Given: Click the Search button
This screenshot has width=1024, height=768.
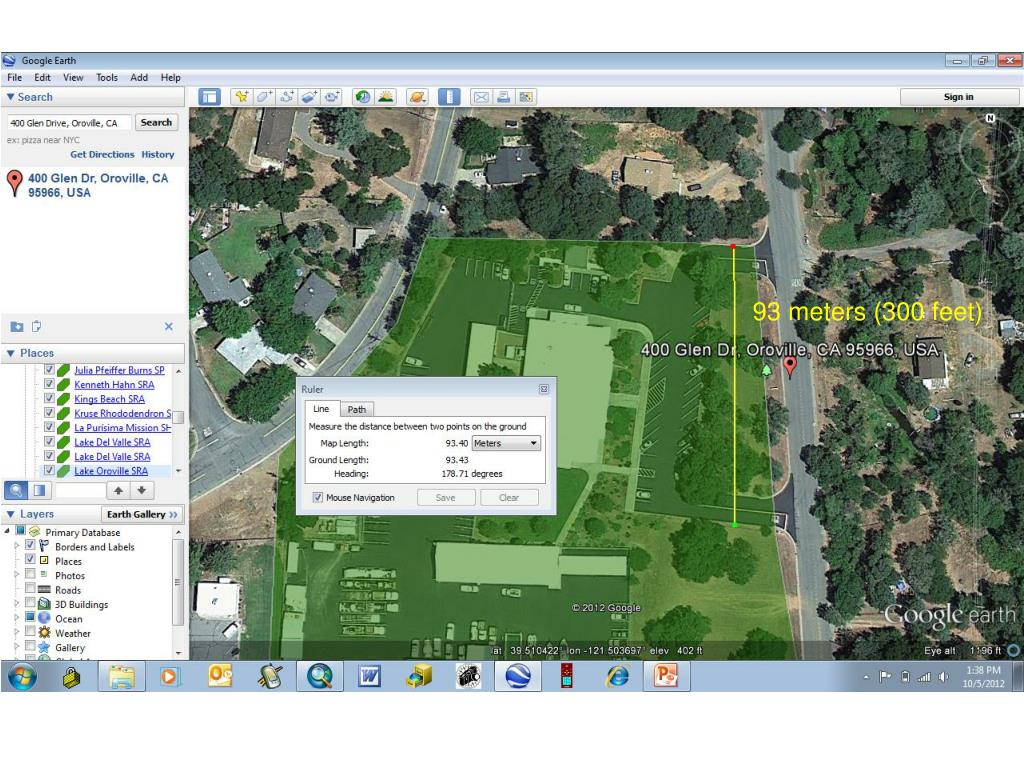Looking at the screenshot, I should click(156, 122).
